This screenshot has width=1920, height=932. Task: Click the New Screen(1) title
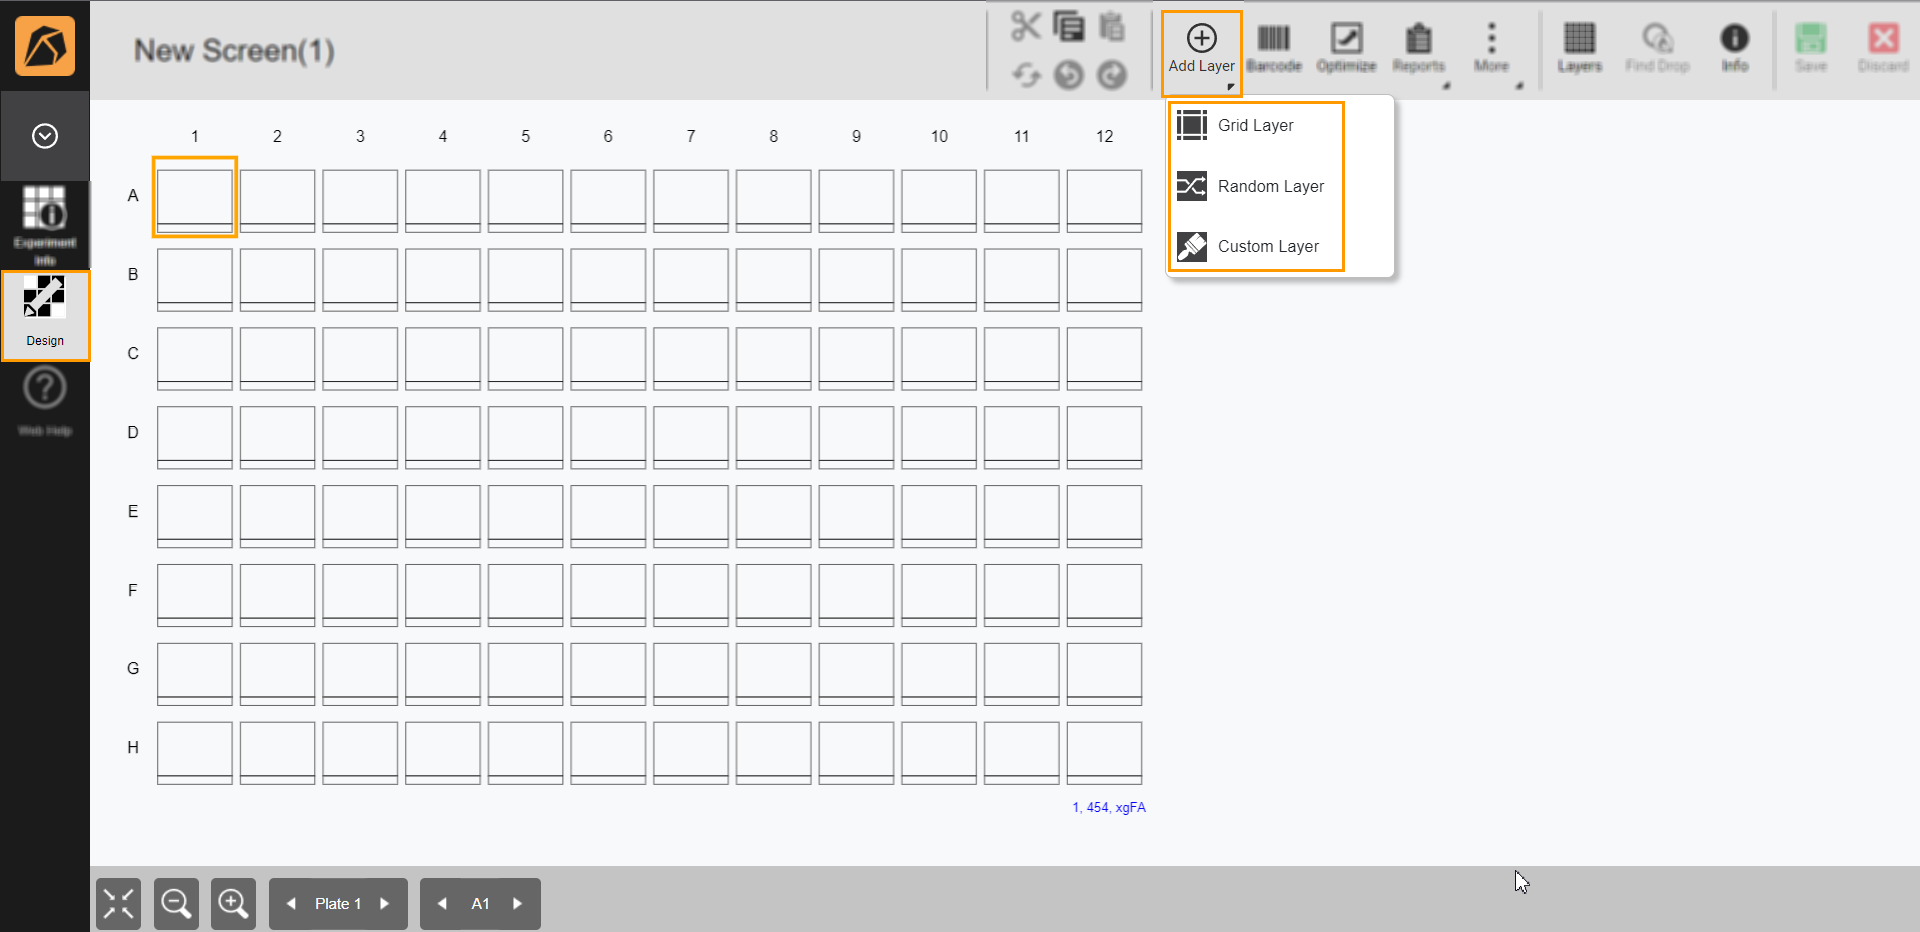click(x=234, y=50)
